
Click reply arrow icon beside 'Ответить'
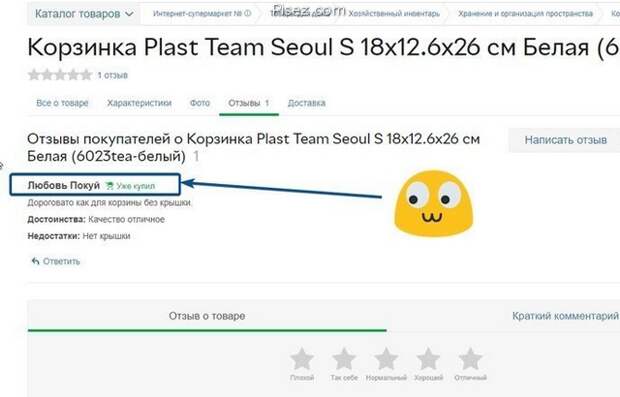[36, 261]
